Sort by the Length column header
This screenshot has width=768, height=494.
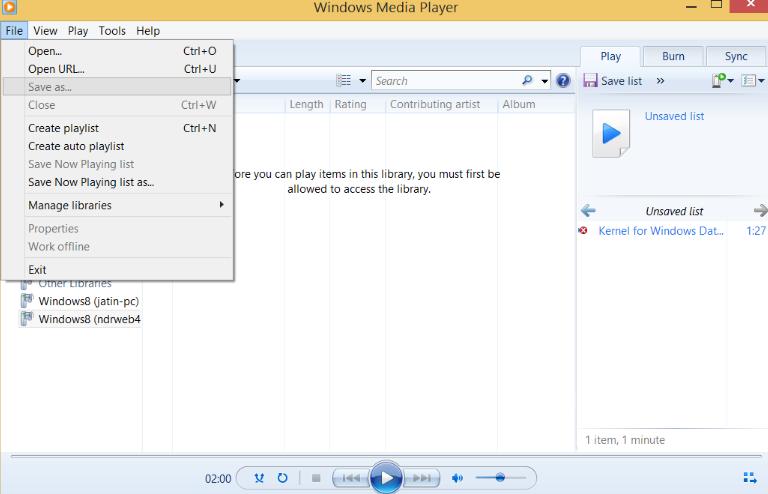(x=306, y=104)
